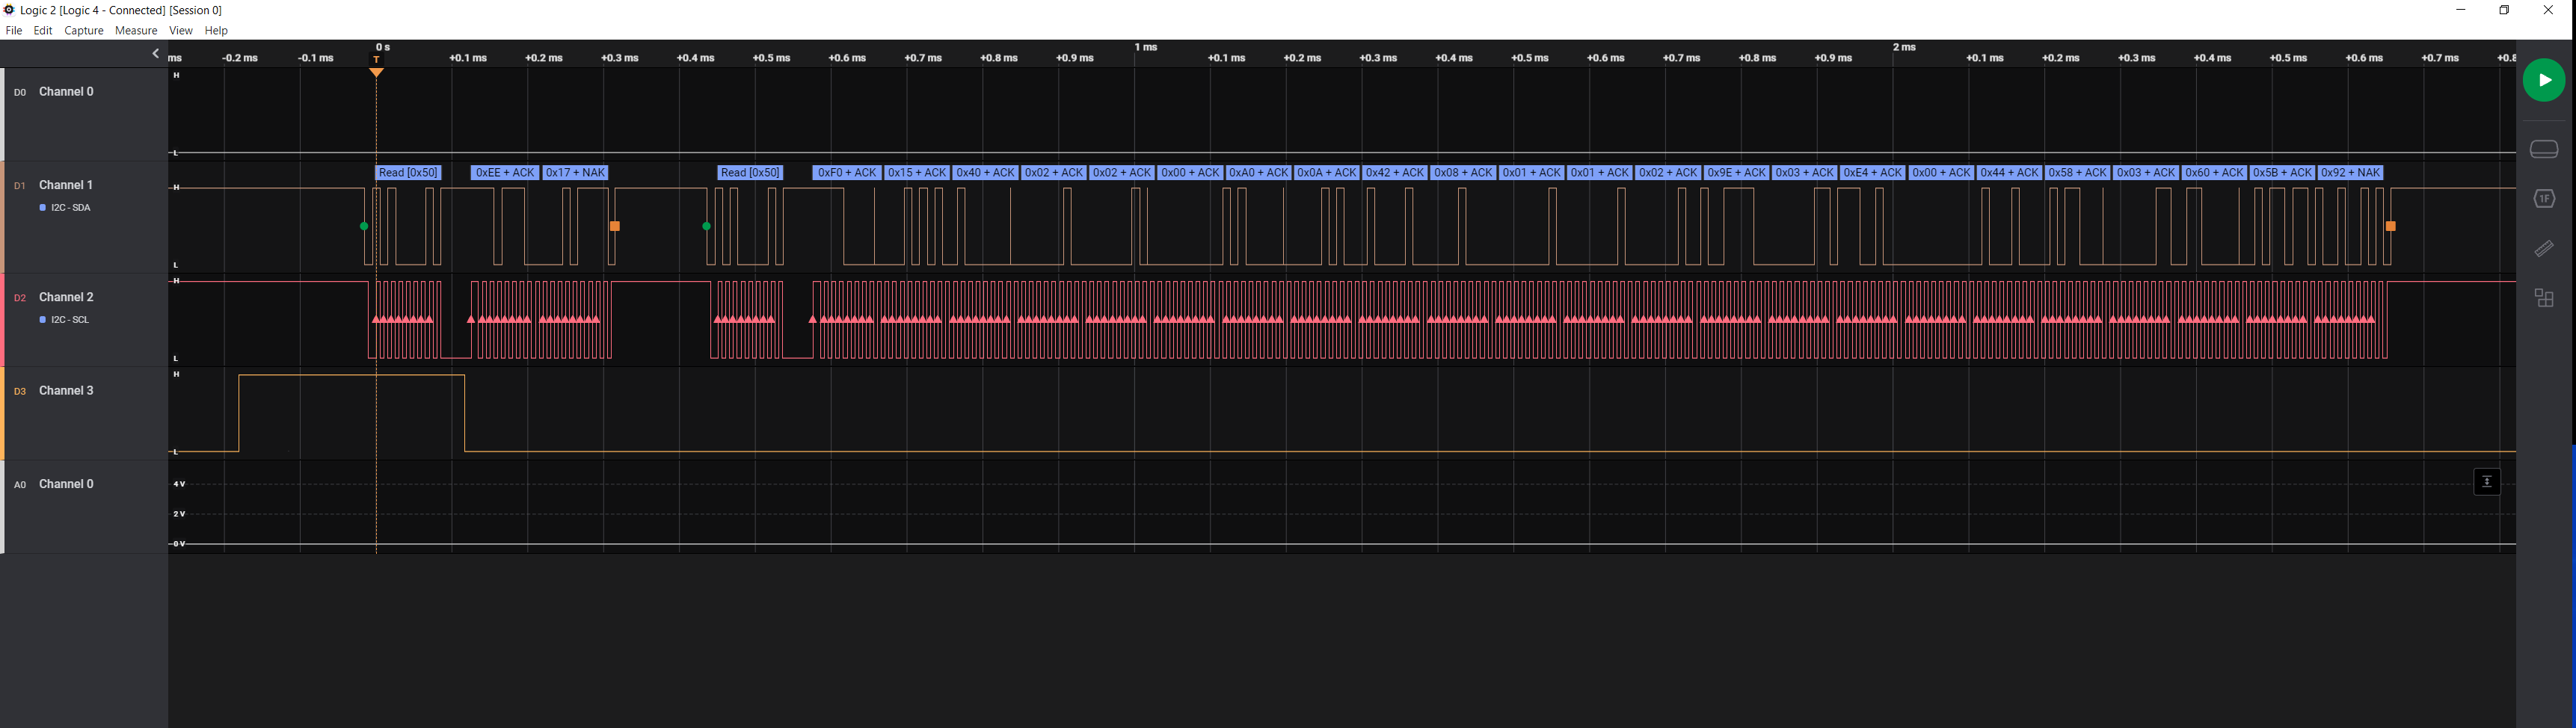Click the final orange I2C stop marker

pos(2390,227)
